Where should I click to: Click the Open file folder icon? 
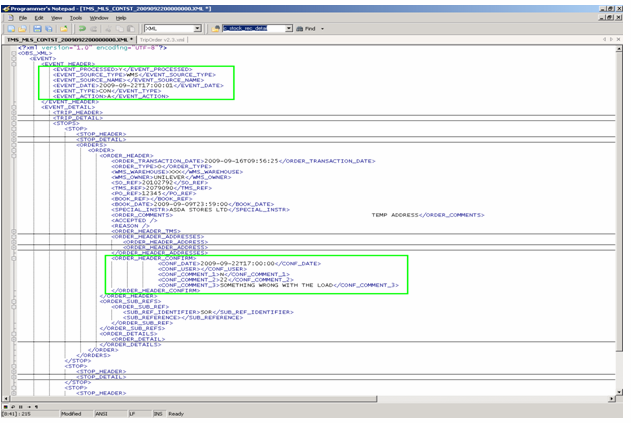pyautogui.click(x=22, y=29)
